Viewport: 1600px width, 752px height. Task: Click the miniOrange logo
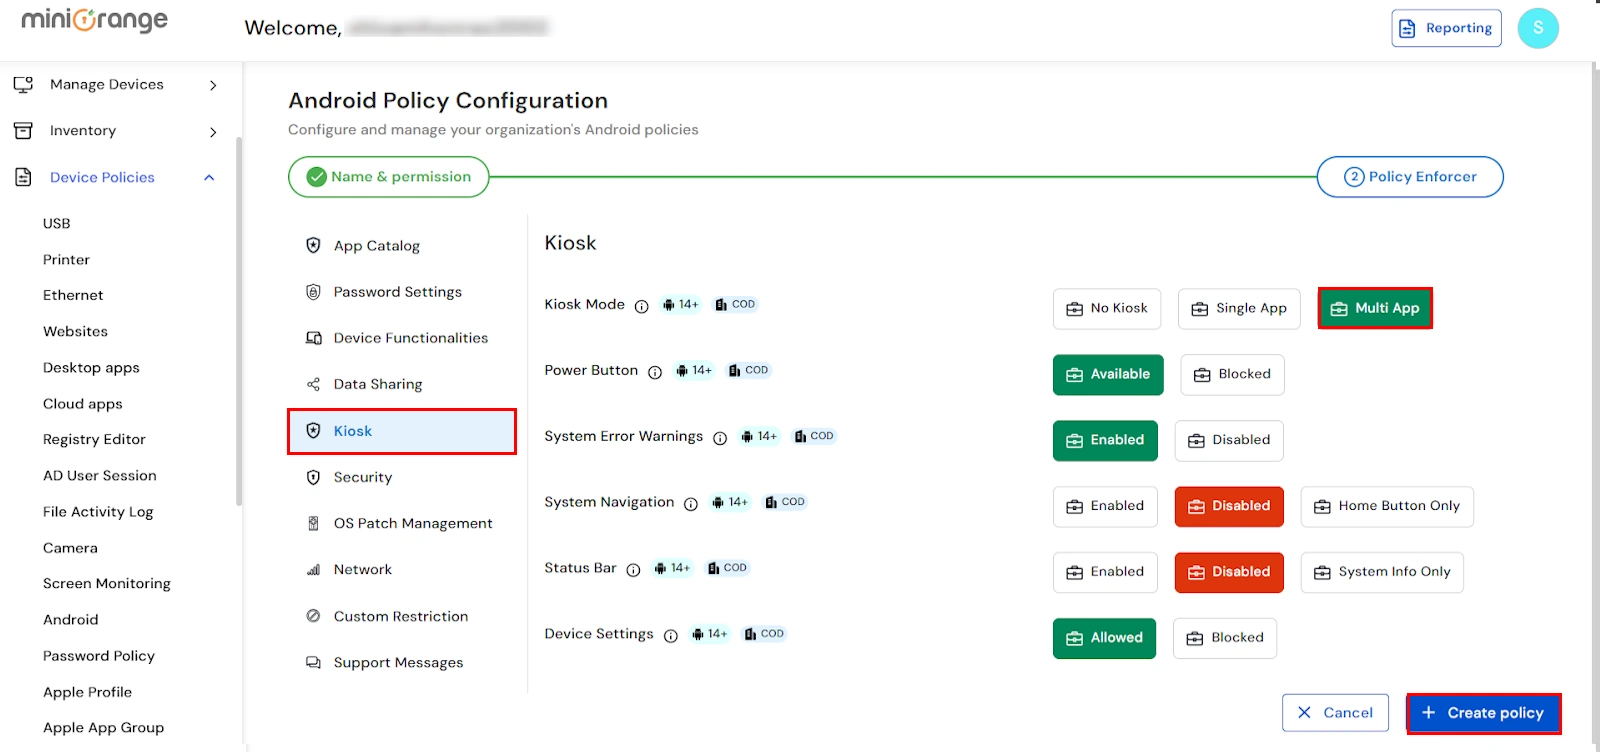tap(95, 20)
